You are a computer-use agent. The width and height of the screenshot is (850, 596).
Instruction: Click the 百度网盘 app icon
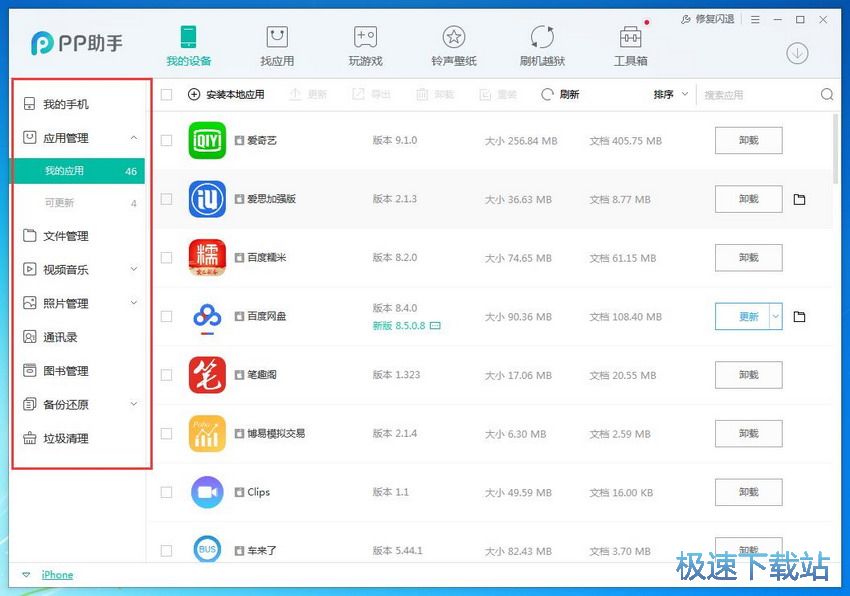[x=207, y=317]
